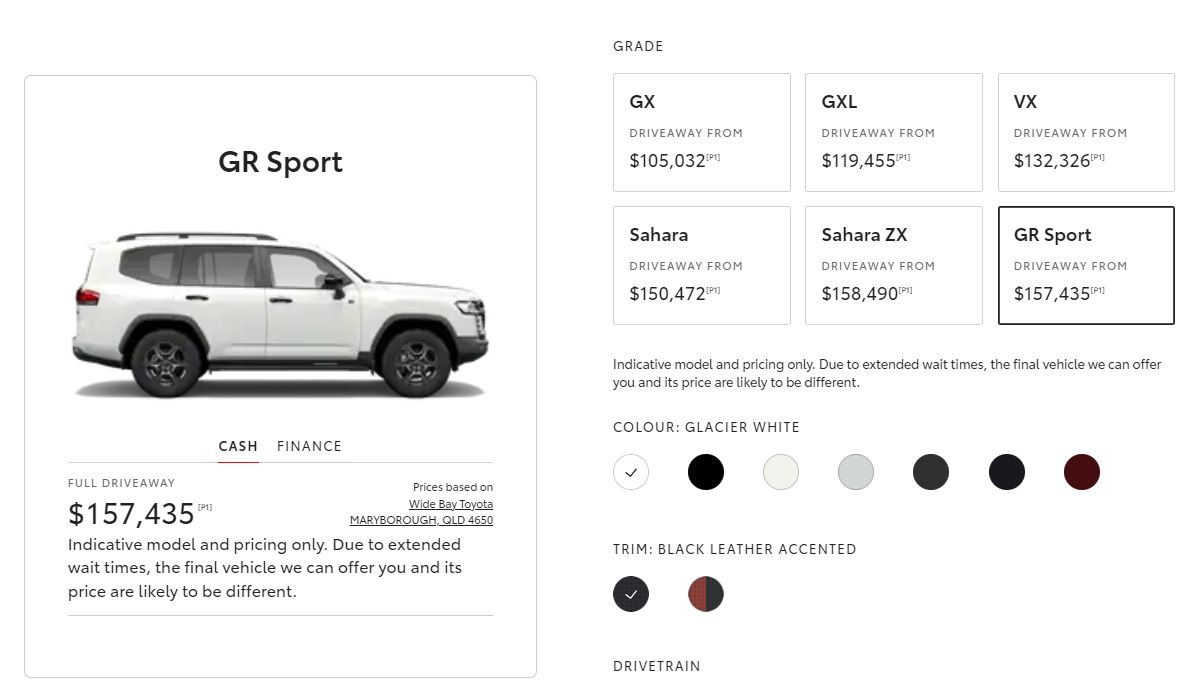Select the GX grade card

pyautogui.click(x=701, y=132)
